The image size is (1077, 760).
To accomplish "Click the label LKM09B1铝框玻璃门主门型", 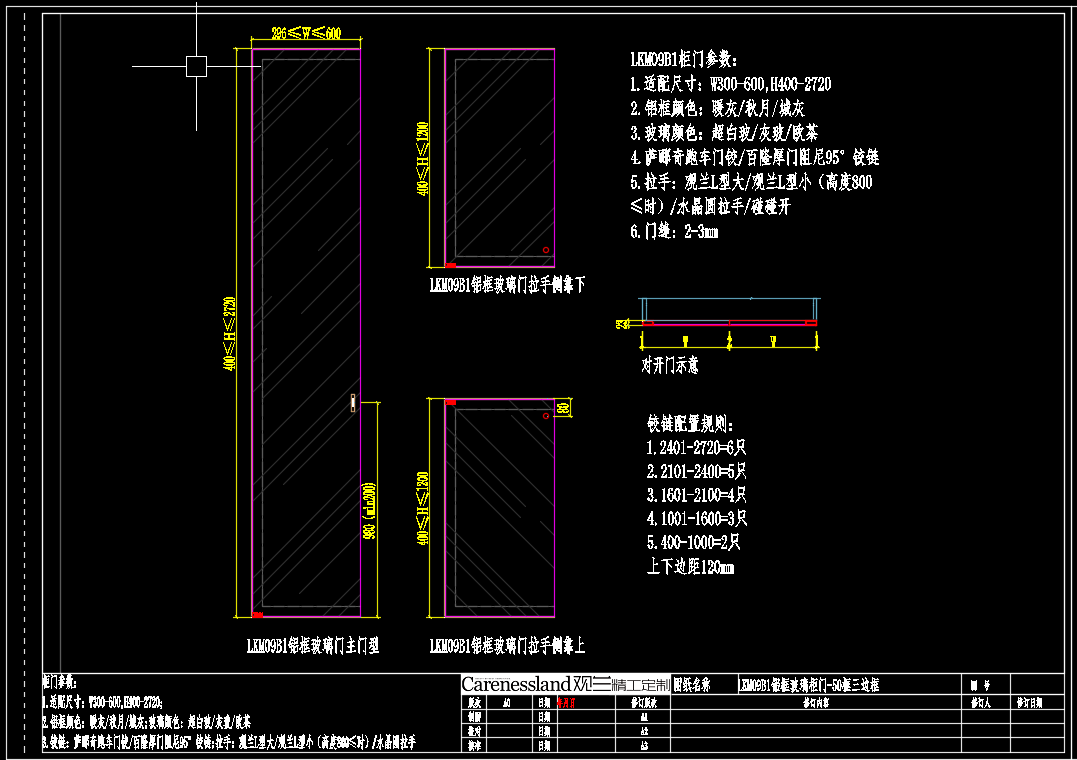I will coord(312,646).
